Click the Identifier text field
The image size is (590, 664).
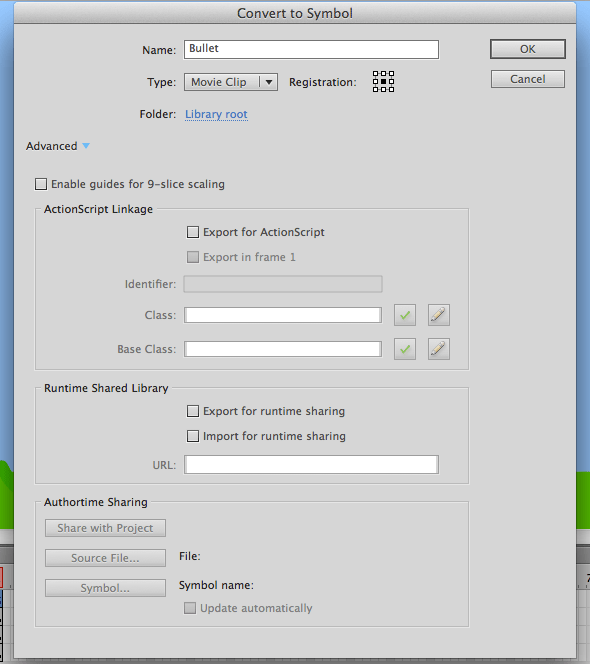[283, 284]
